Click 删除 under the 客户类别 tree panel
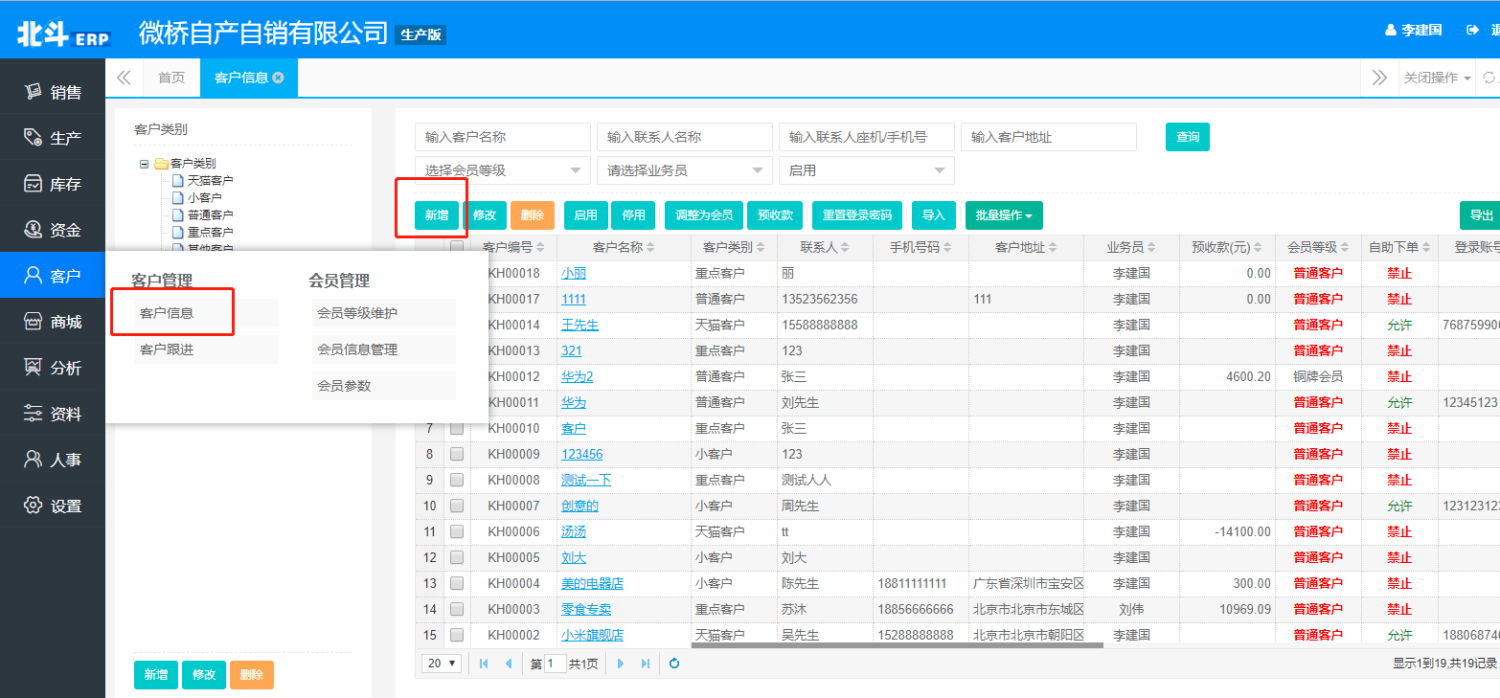This screenshot has width=1500, height=698. 252,675
